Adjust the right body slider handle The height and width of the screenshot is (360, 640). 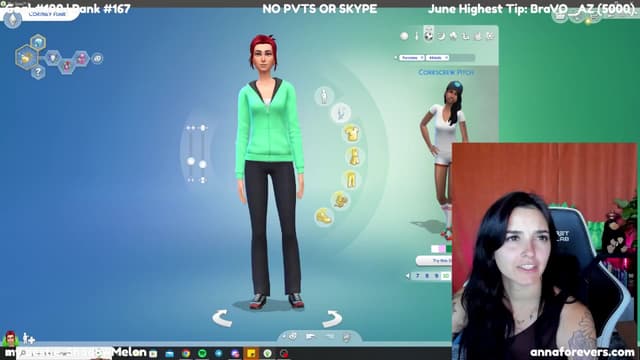[203, 164]
